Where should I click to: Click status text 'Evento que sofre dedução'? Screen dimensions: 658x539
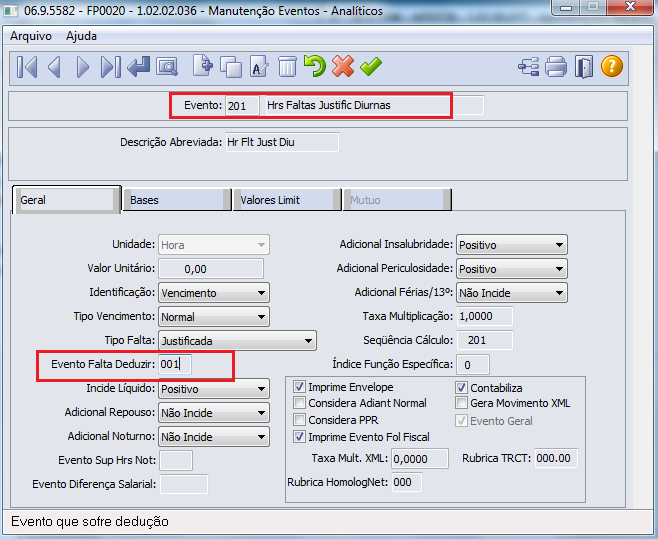coord(90,521)
